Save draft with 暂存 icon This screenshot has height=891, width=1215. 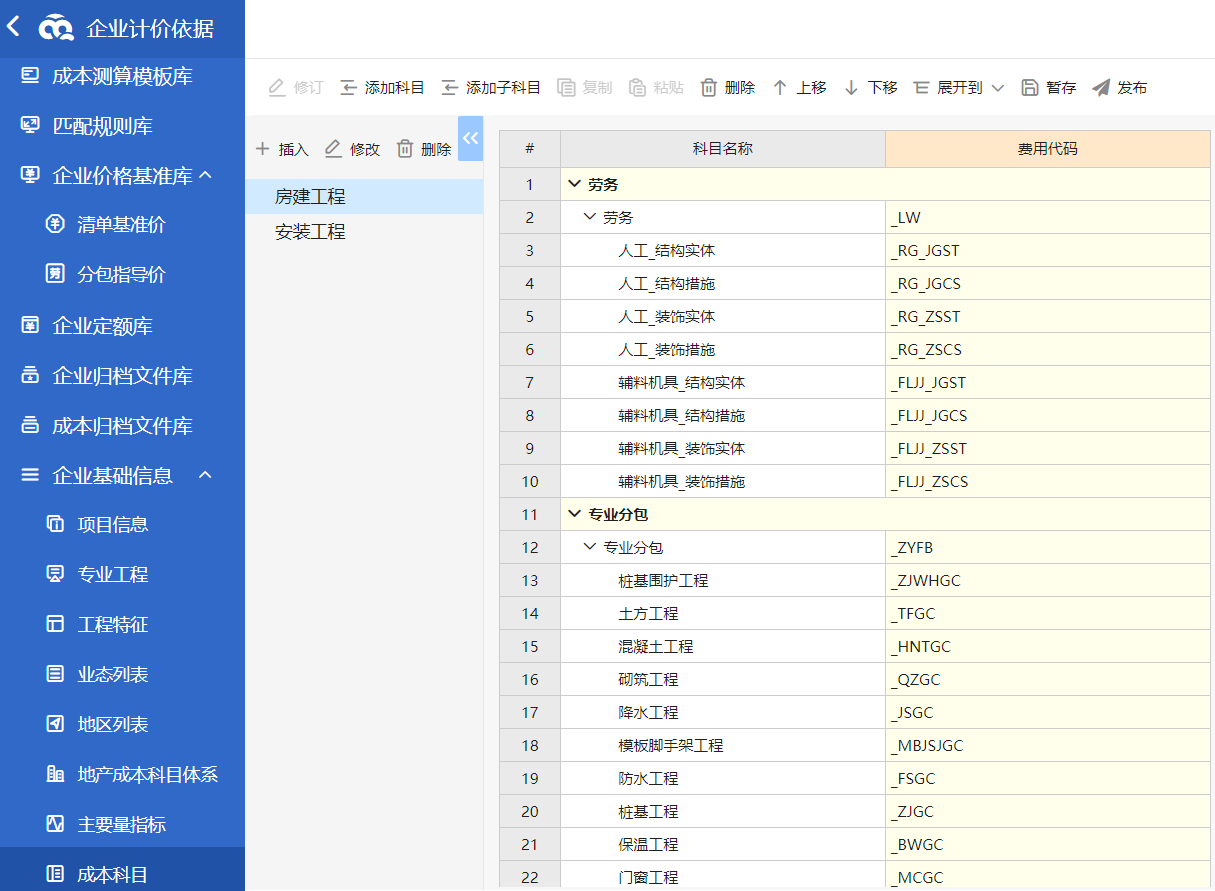tap(1030, 88)
